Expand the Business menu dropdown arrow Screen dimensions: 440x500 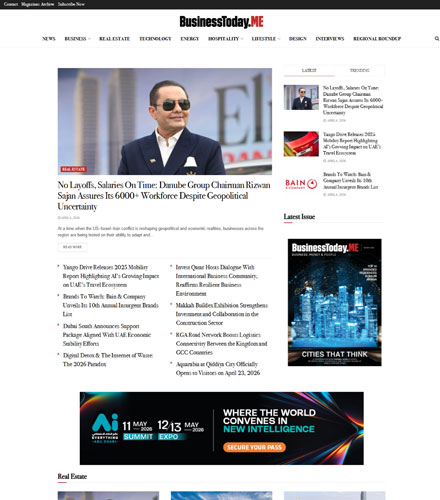click(89, 39)
